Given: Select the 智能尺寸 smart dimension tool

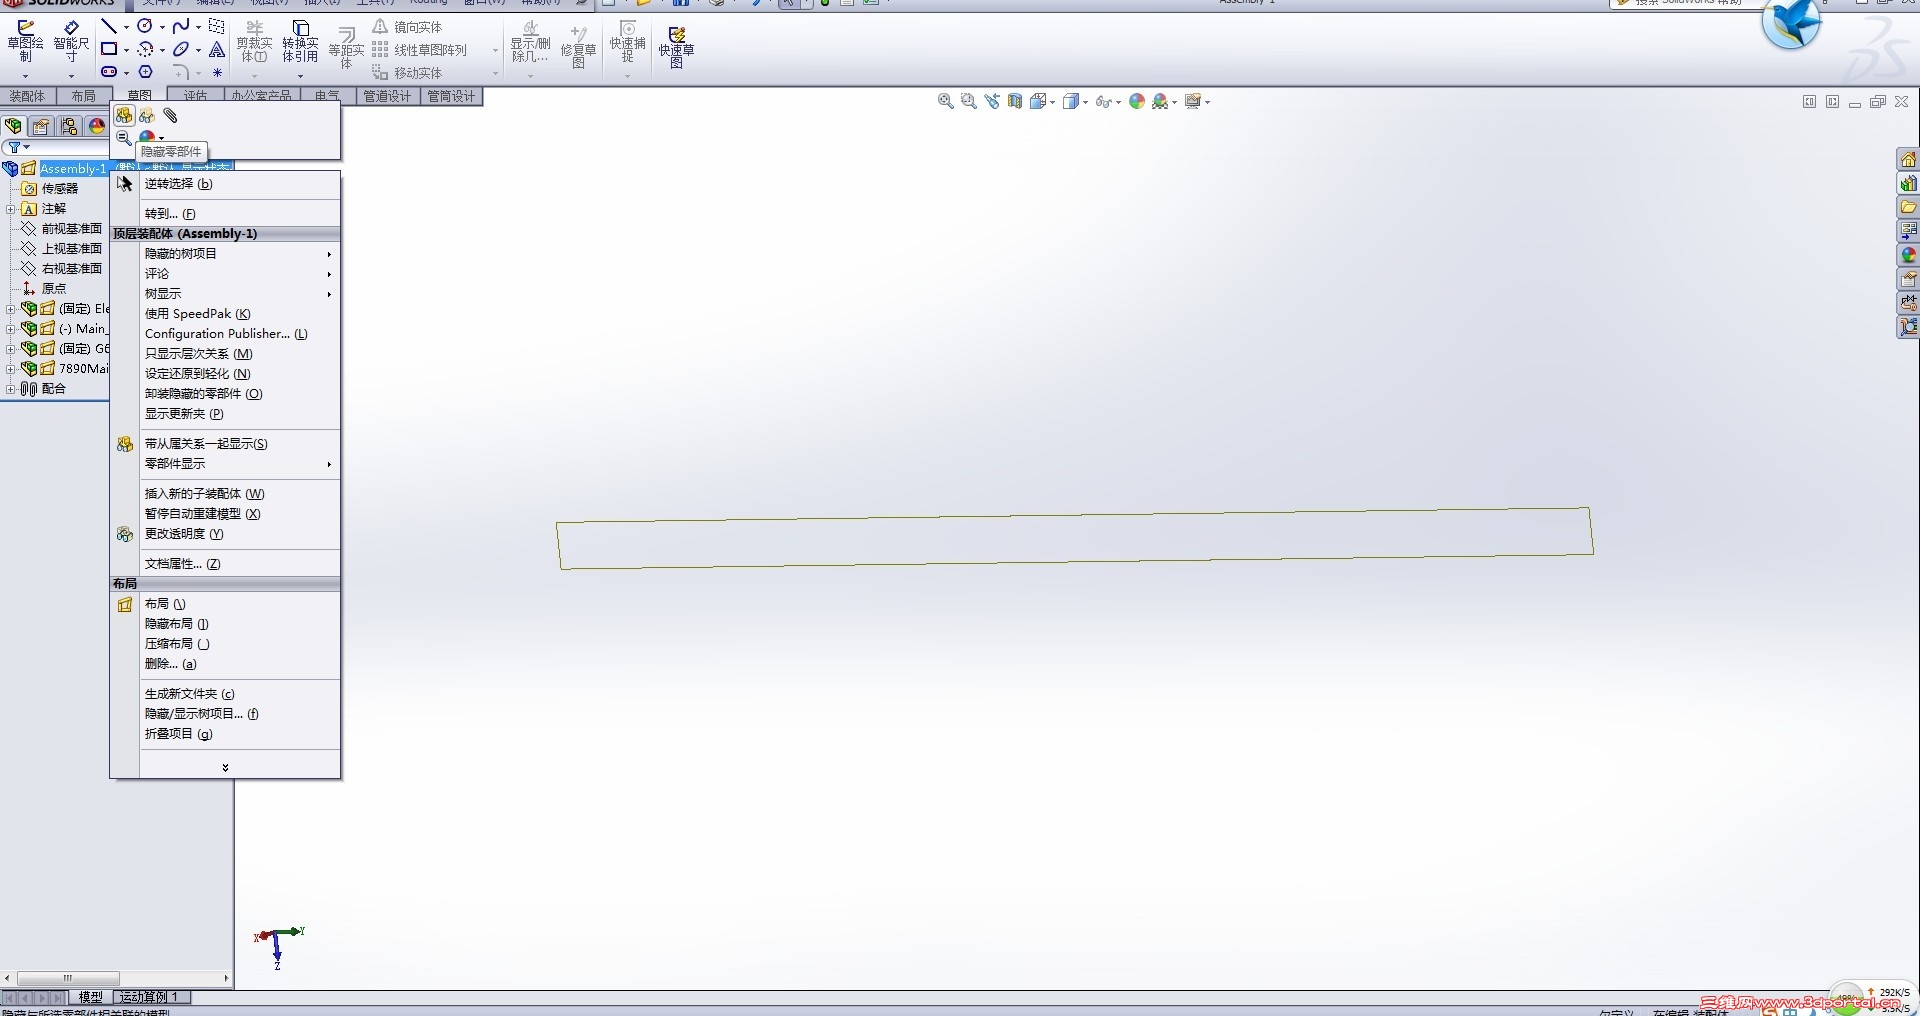Looking at the screenshot, I should click(x=71, y=43).
